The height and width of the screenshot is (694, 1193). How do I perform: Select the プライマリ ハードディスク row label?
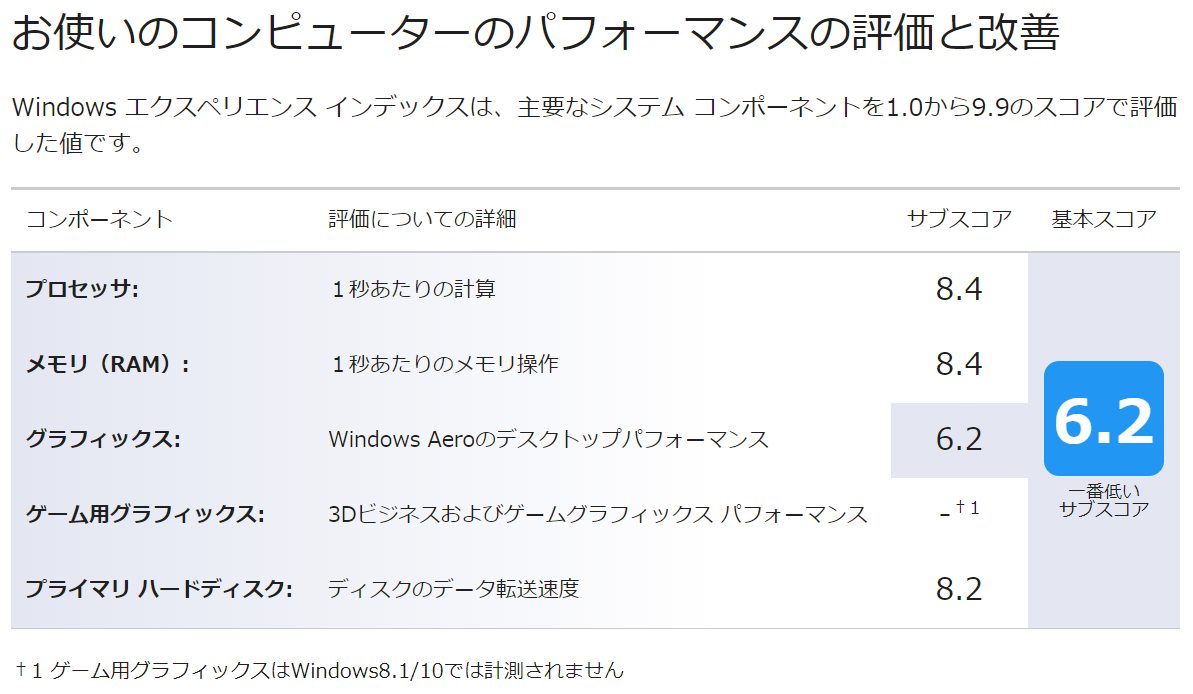point(159,588)
